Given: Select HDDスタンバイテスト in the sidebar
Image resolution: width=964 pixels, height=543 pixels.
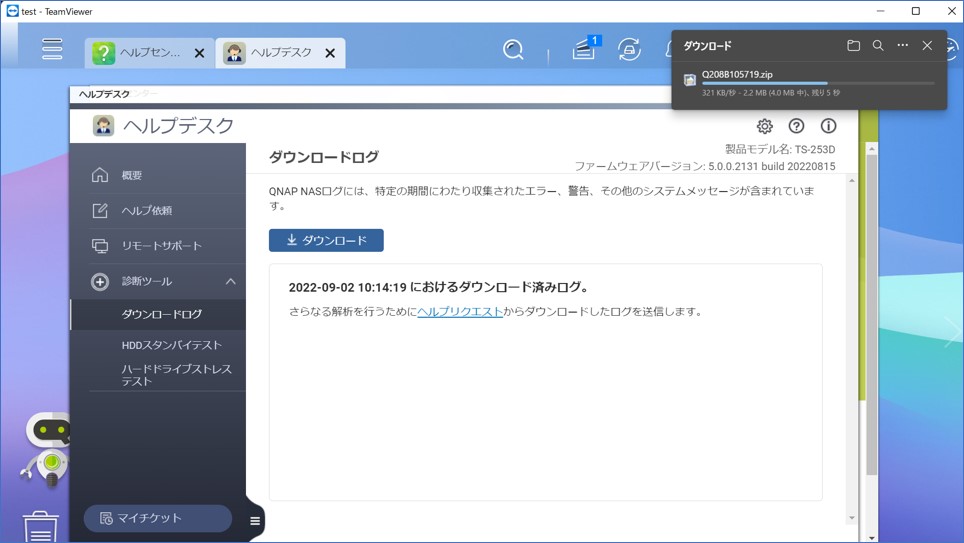Looking at the screenshot, I should click(x=171, y=345).
